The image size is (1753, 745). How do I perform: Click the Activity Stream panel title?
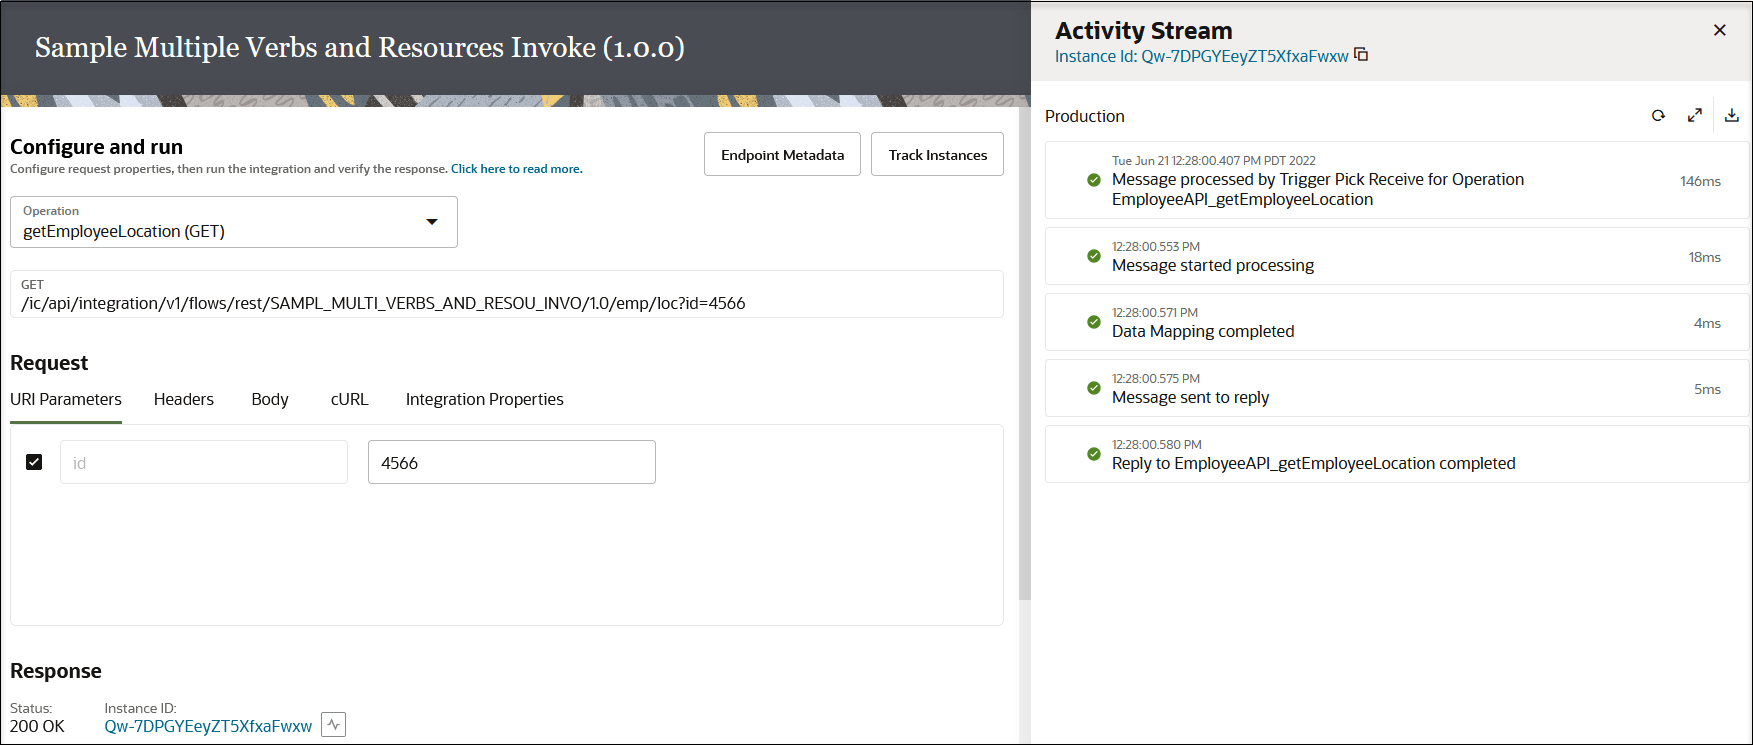1144,30
